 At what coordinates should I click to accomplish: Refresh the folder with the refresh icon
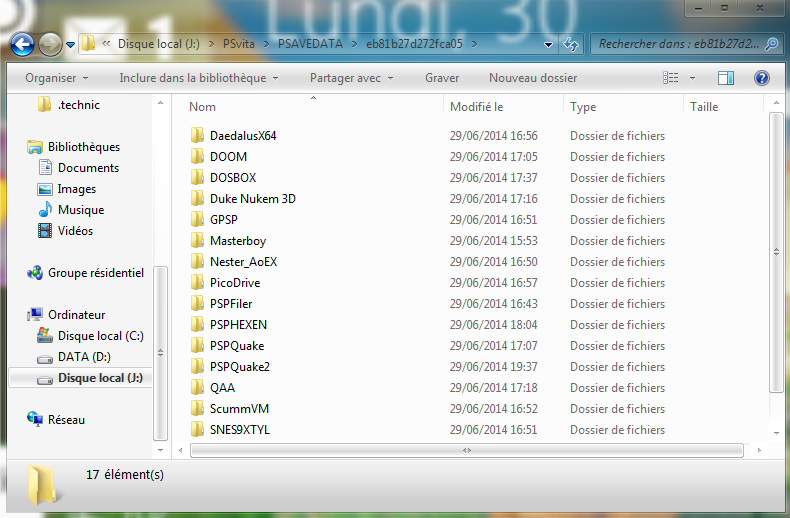click(x=571, y=44)
